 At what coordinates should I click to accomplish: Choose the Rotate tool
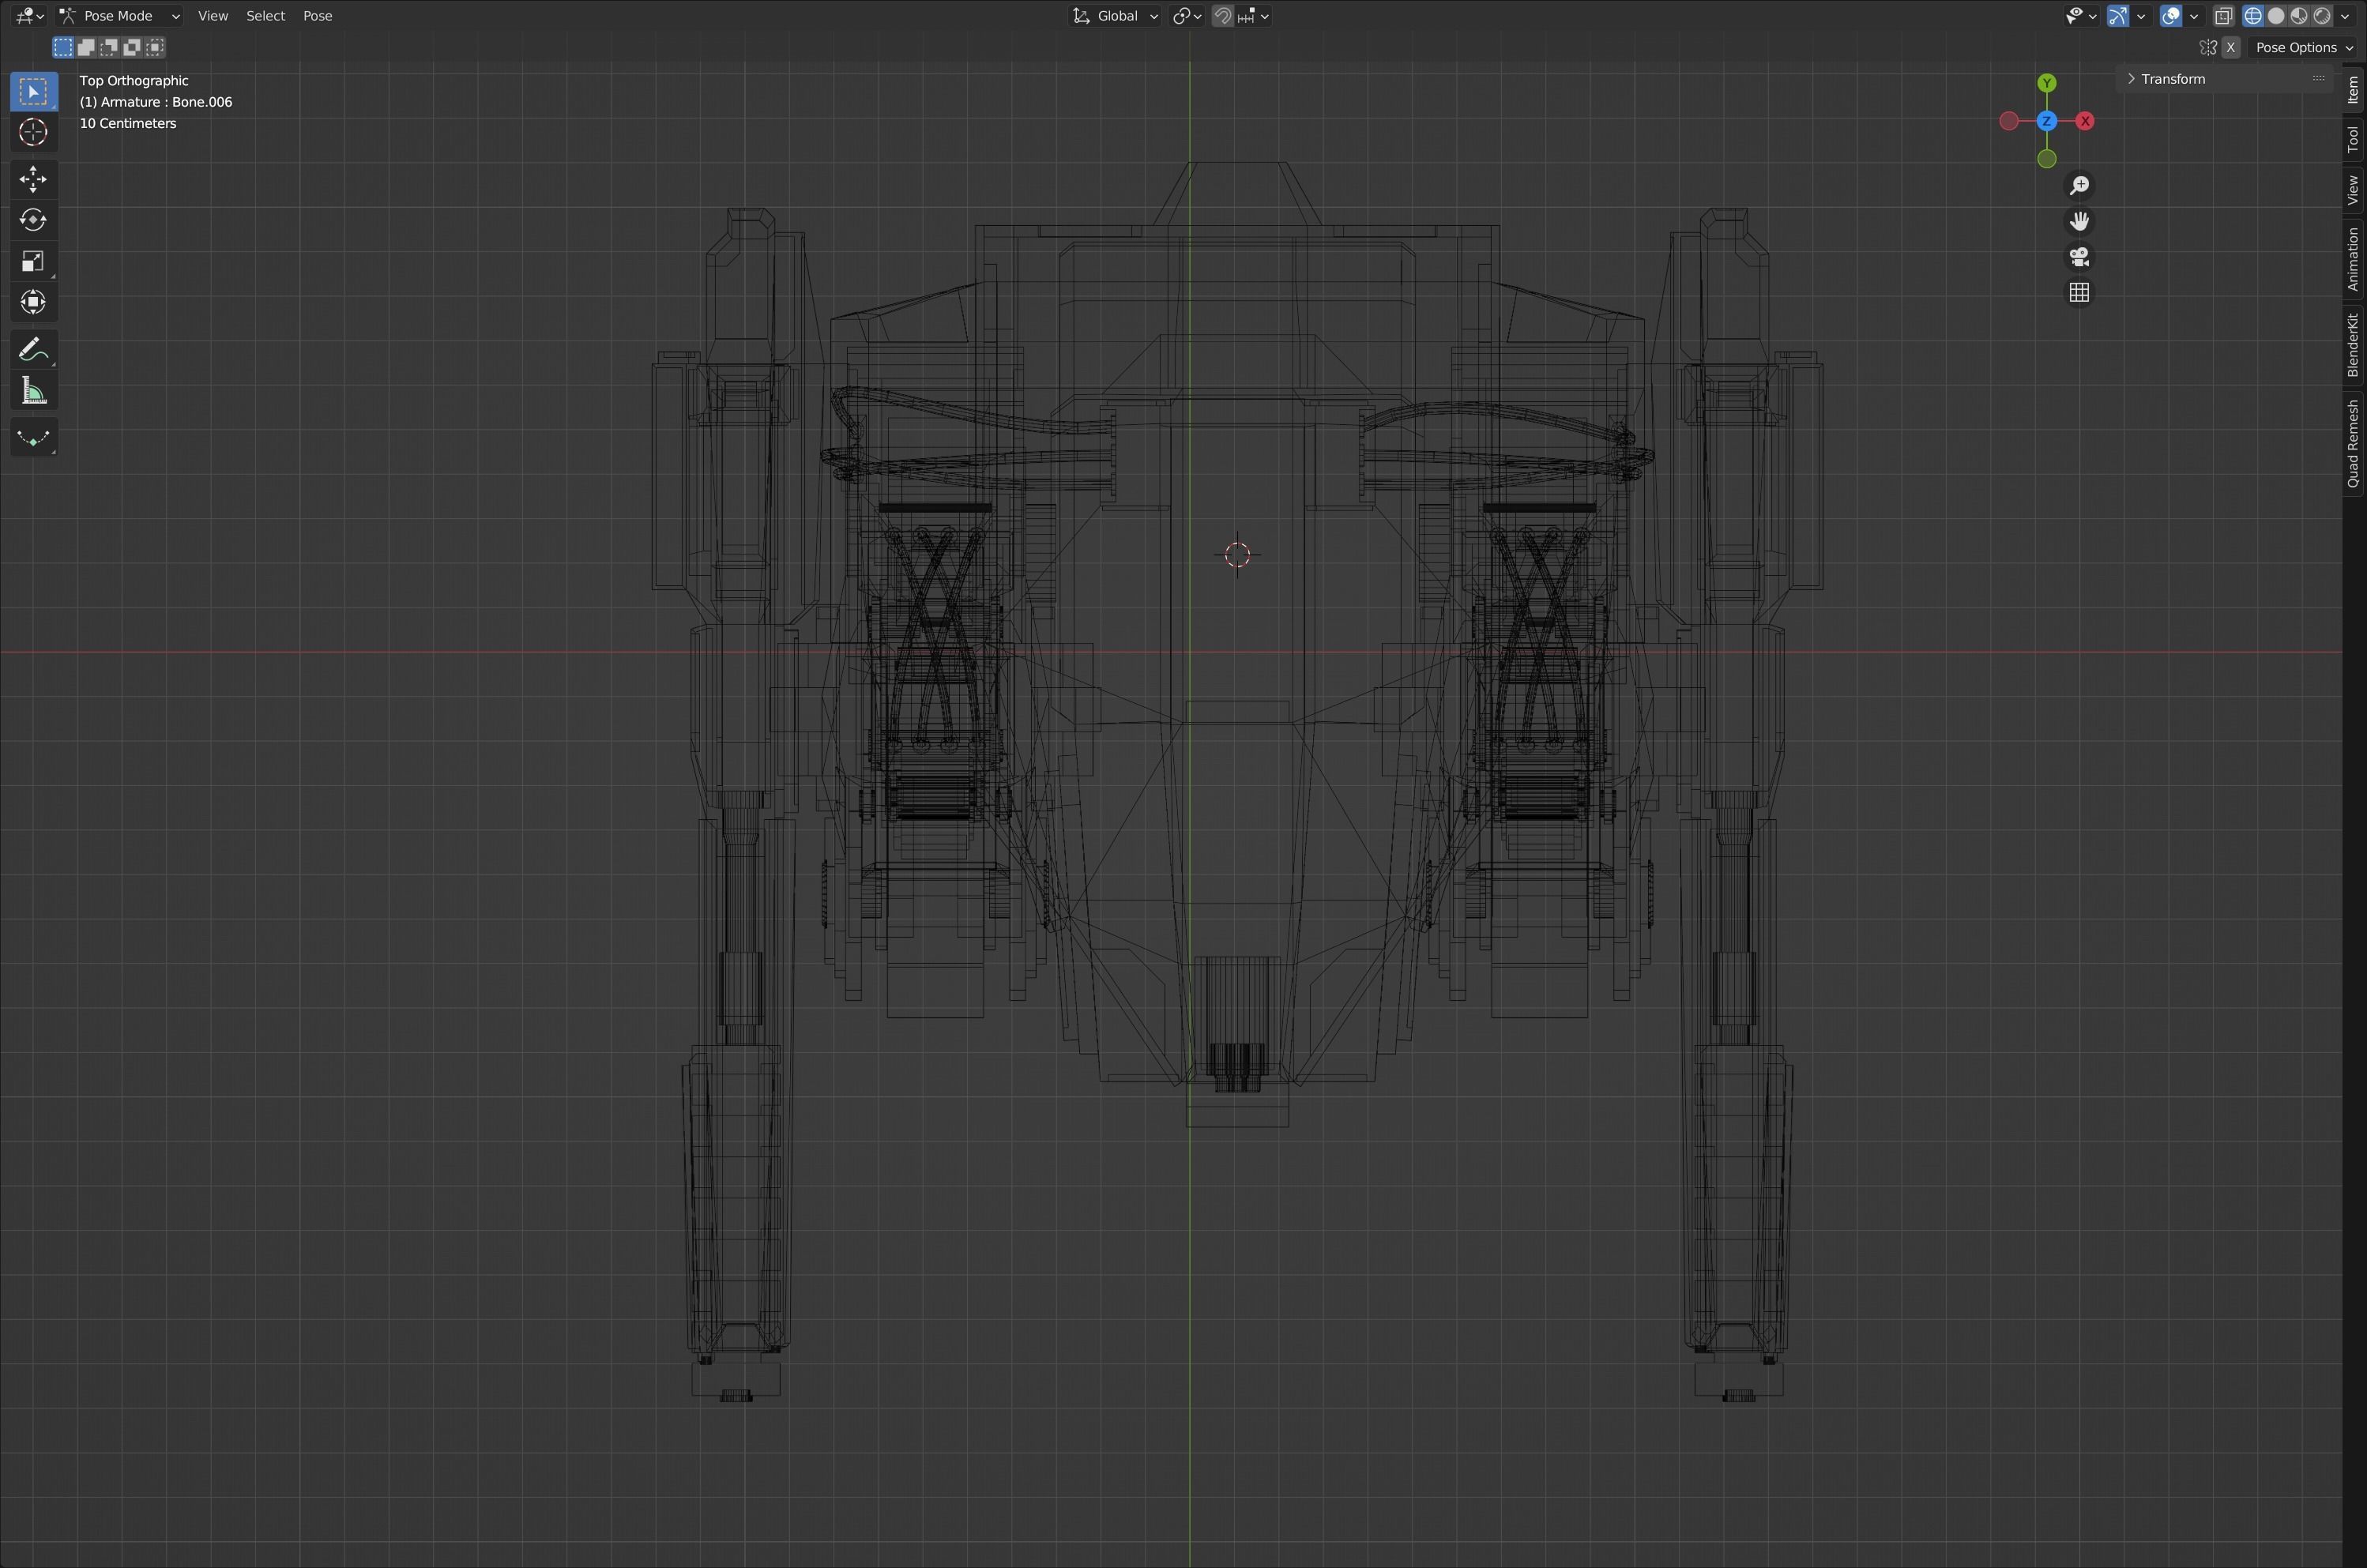pyautogui.click(x=33, y=220)
